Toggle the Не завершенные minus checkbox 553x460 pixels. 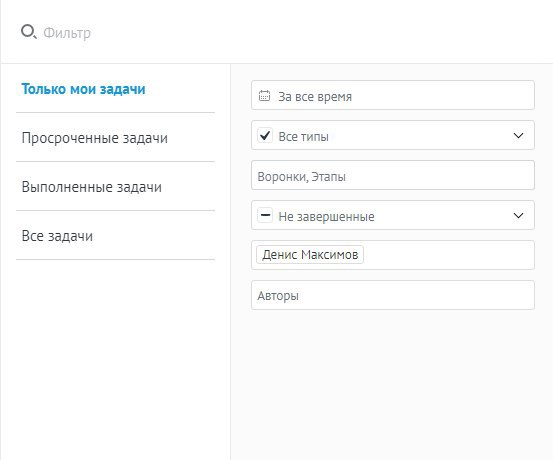265,215
